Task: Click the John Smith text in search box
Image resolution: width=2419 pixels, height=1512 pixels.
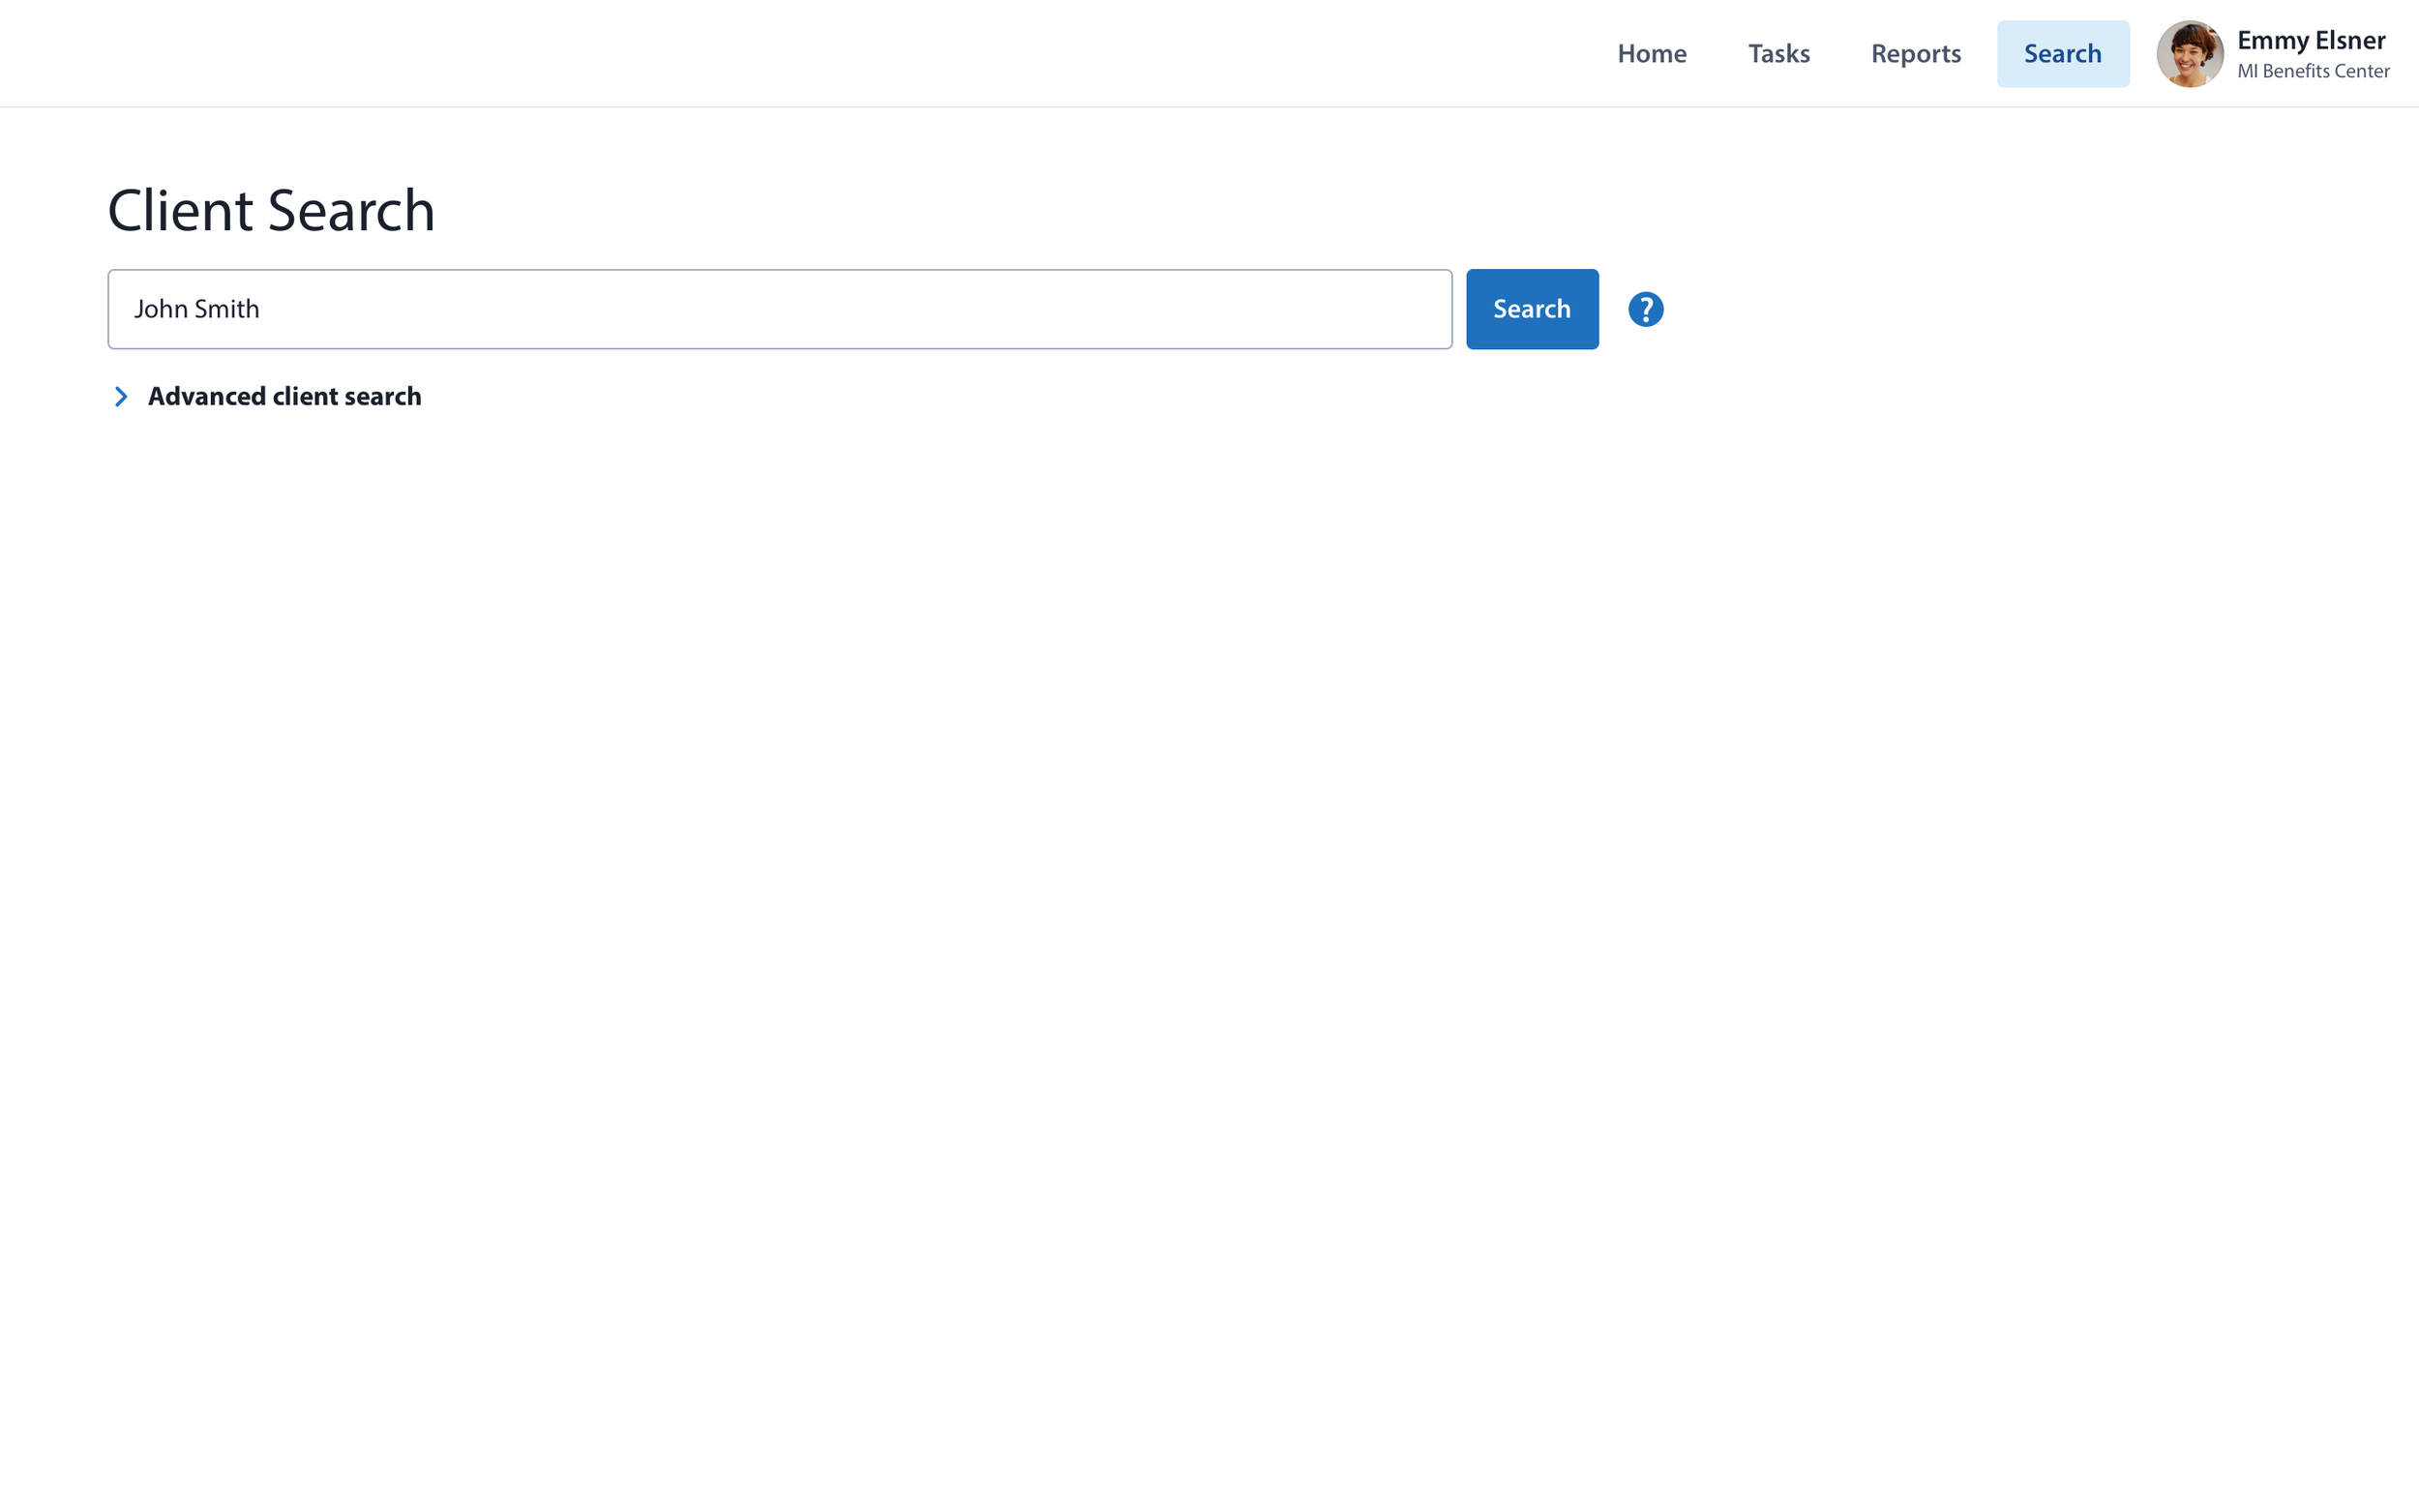Action: (x=197, y=309)
